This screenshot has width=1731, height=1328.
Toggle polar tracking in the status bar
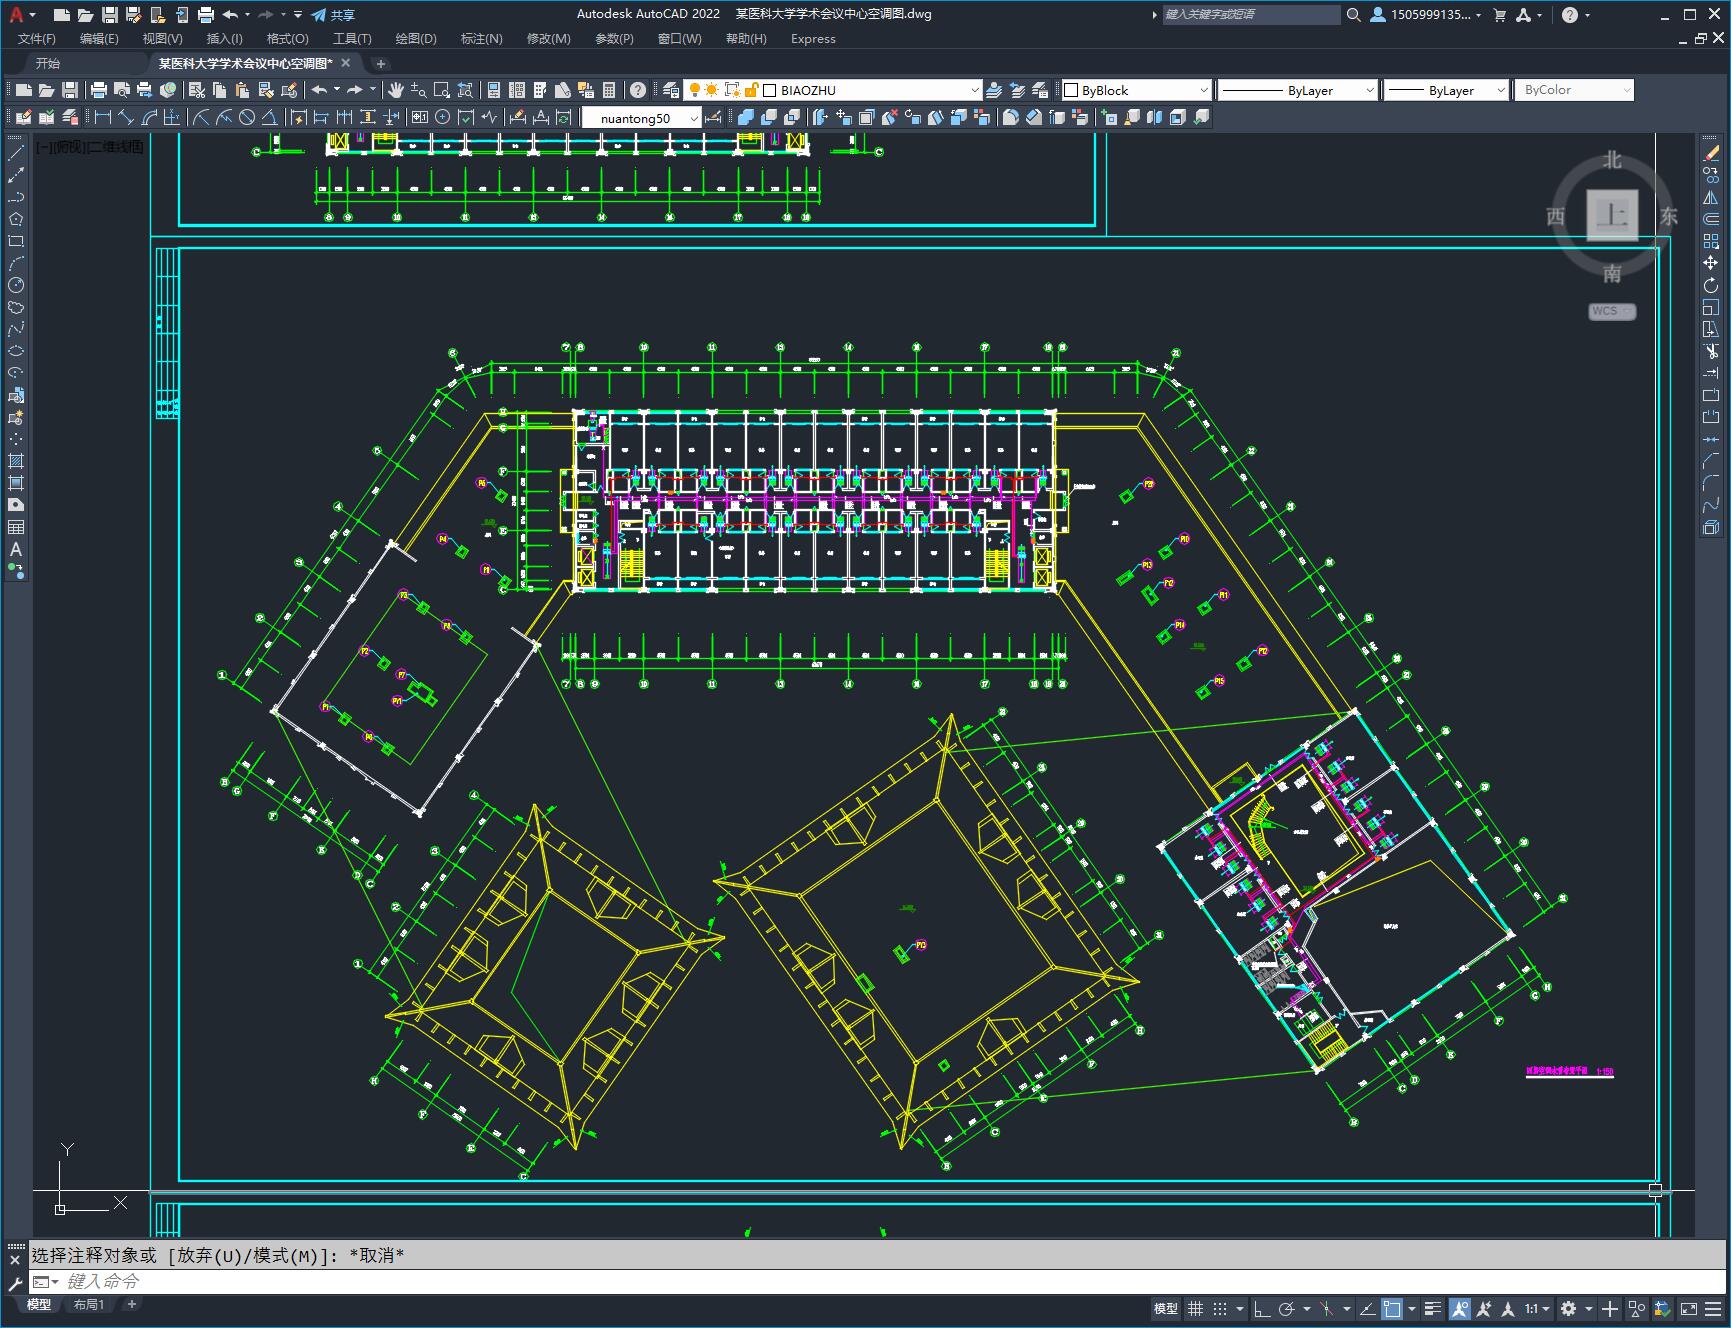click(1287, 1308)
